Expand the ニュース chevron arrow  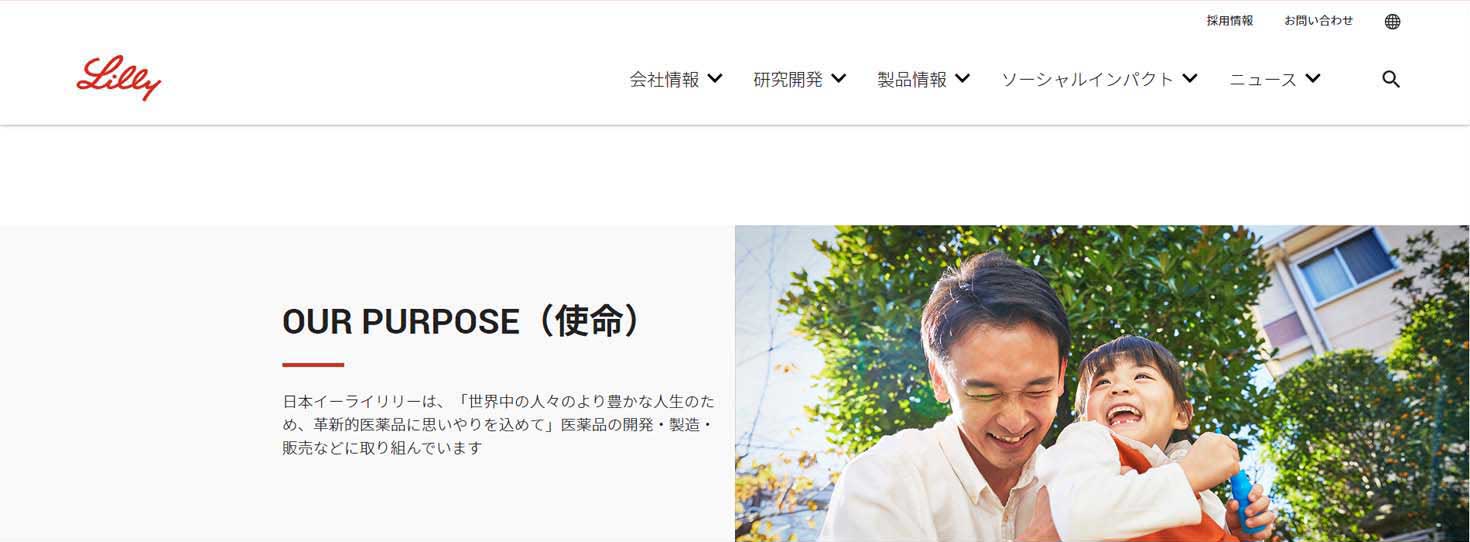click(x=1313, y=78)
